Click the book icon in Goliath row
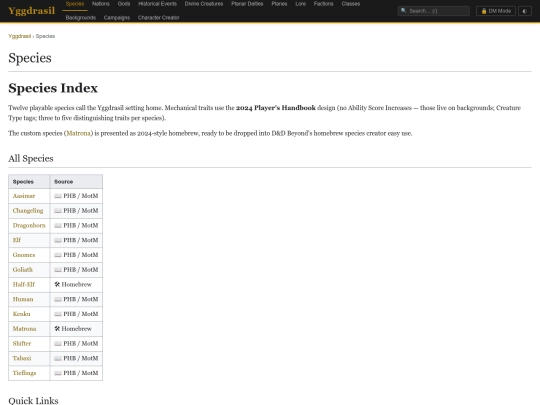This screenshot has height=405, width=540. [x=58, y=270]
